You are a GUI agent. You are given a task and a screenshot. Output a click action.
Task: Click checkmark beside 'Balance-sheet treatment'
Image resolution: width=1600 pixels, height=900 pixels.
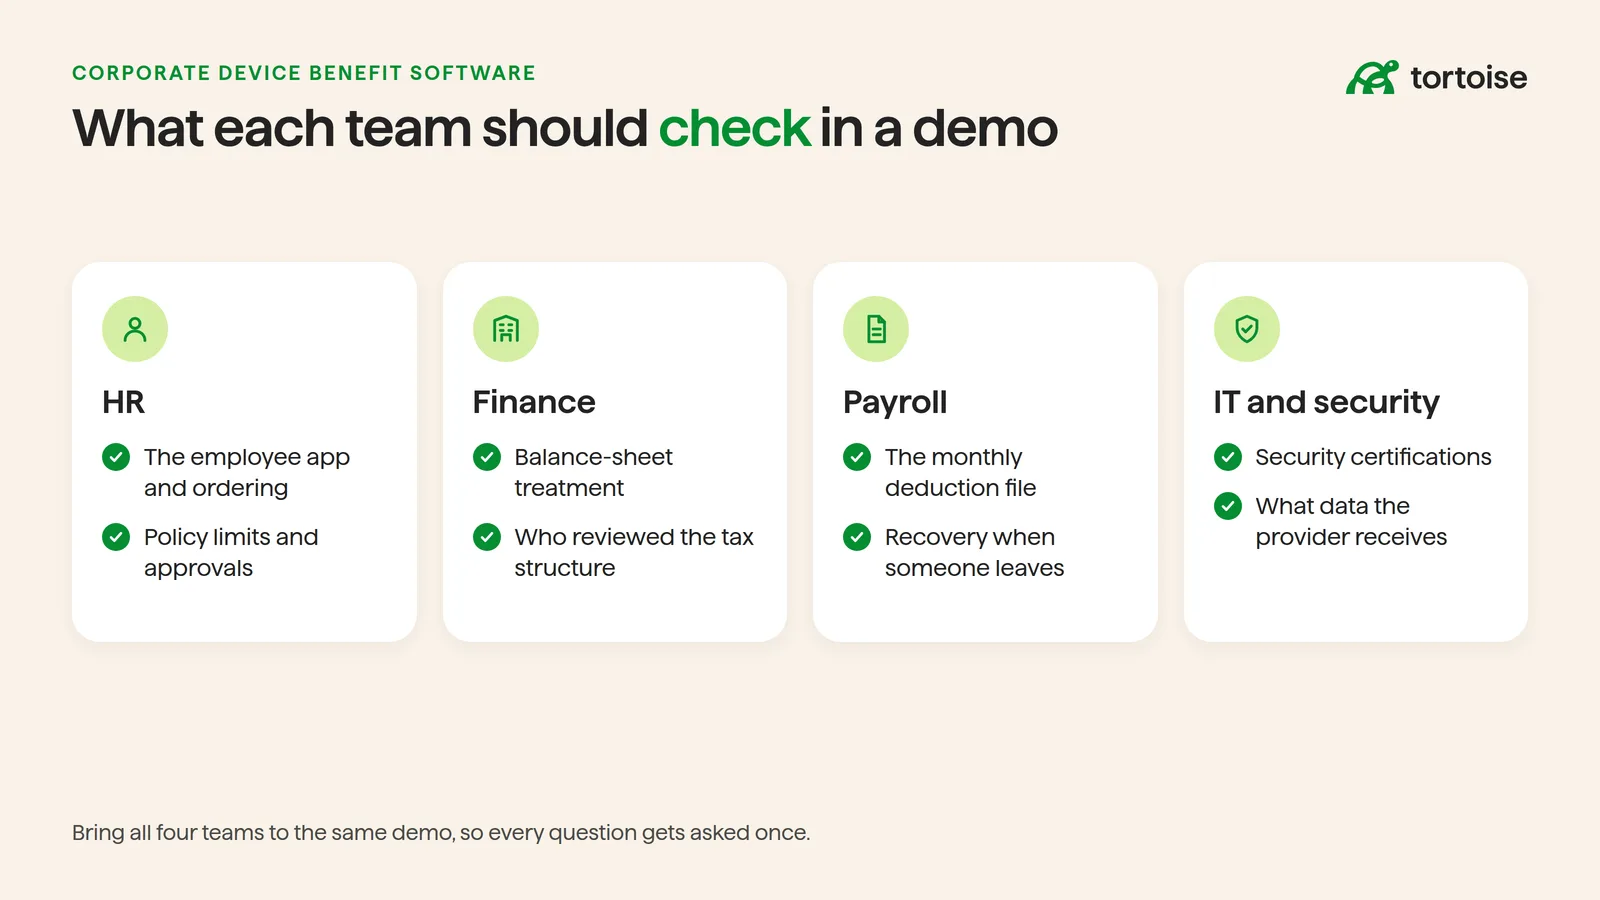coord(487,457)
